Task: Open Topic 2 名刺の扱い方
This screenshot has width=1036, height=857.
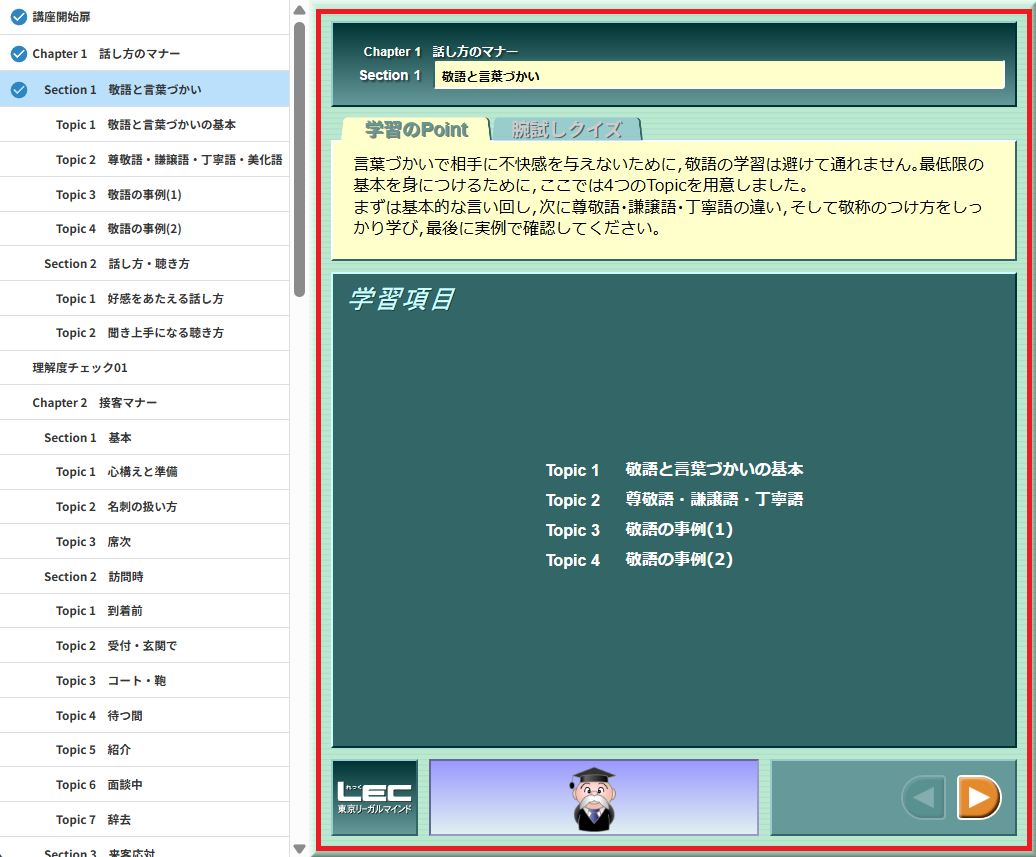Action: [145, 507]
